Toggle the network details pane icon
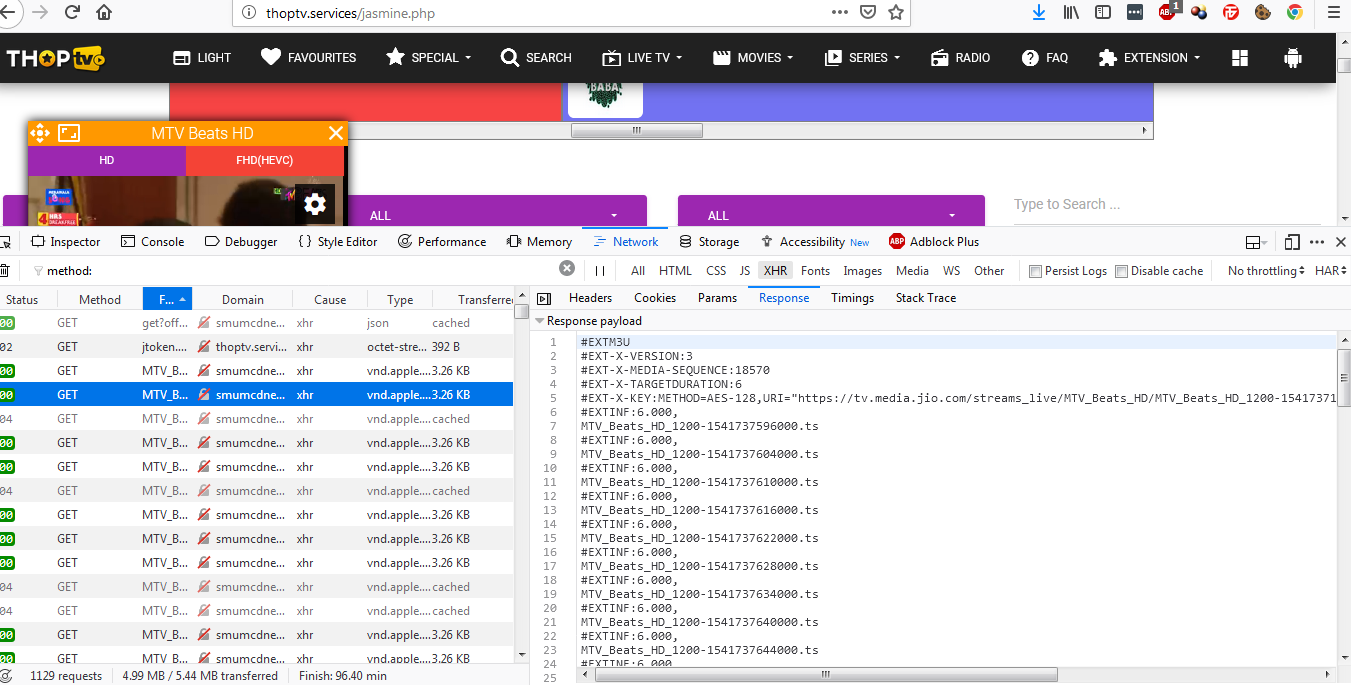 click(x=544, y=298)
